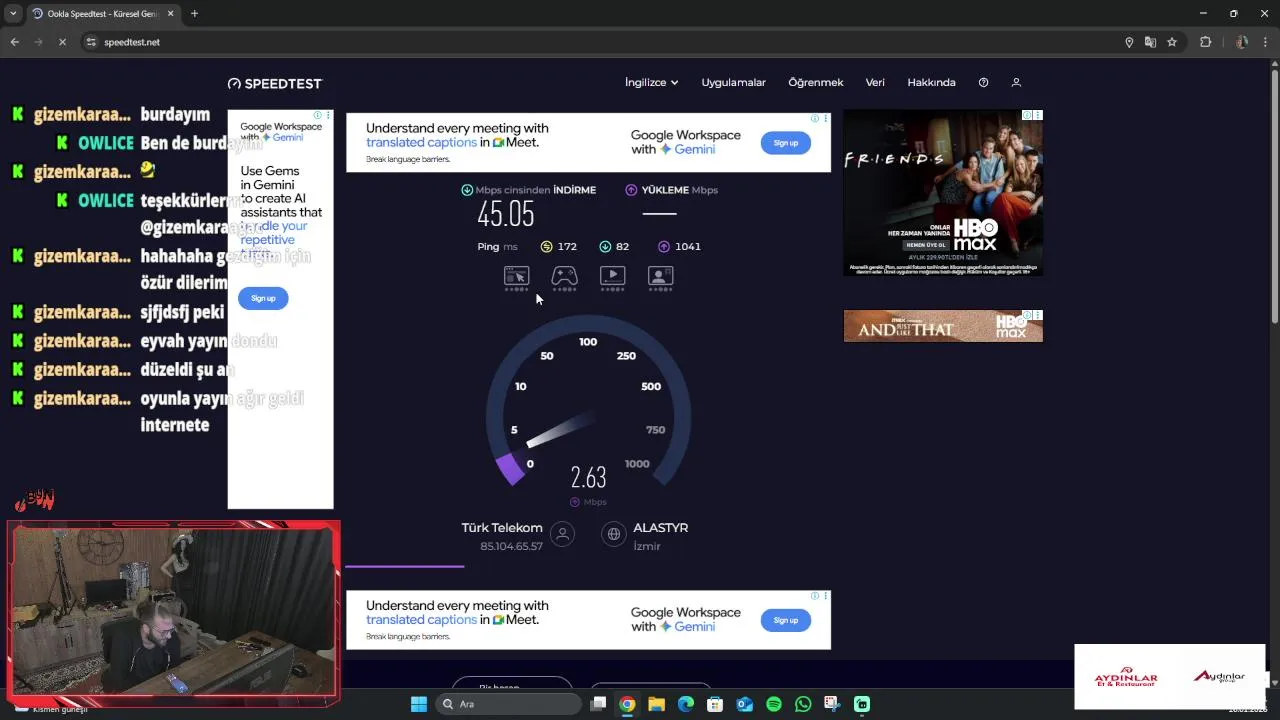Open the Chrome profile avatar
Viewport: 1280px width, 720px height.
1241,42
